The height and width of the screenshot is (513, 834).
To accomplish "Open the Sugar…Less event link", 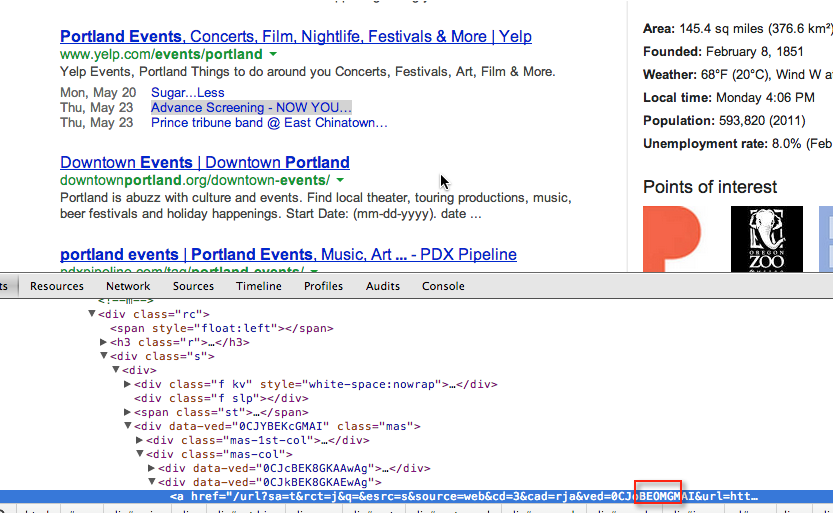I will pyautogui.click(x=187, y=93).
